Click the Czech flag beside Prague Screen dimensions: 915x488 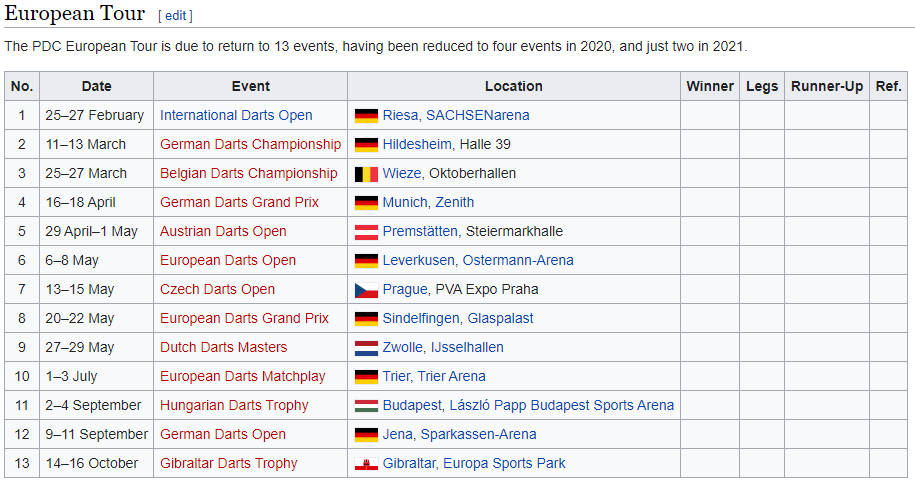click(366, 290)
